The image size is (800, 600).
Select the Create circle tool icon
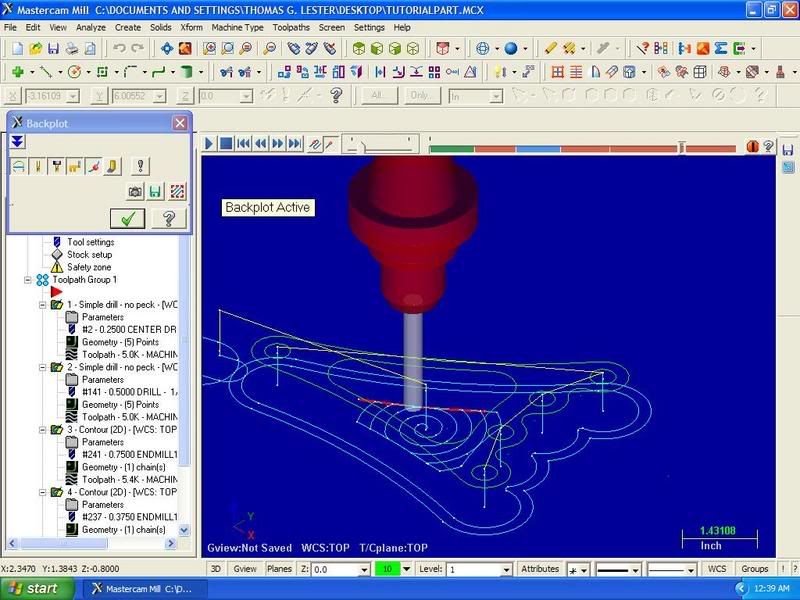tap(74, 72)
